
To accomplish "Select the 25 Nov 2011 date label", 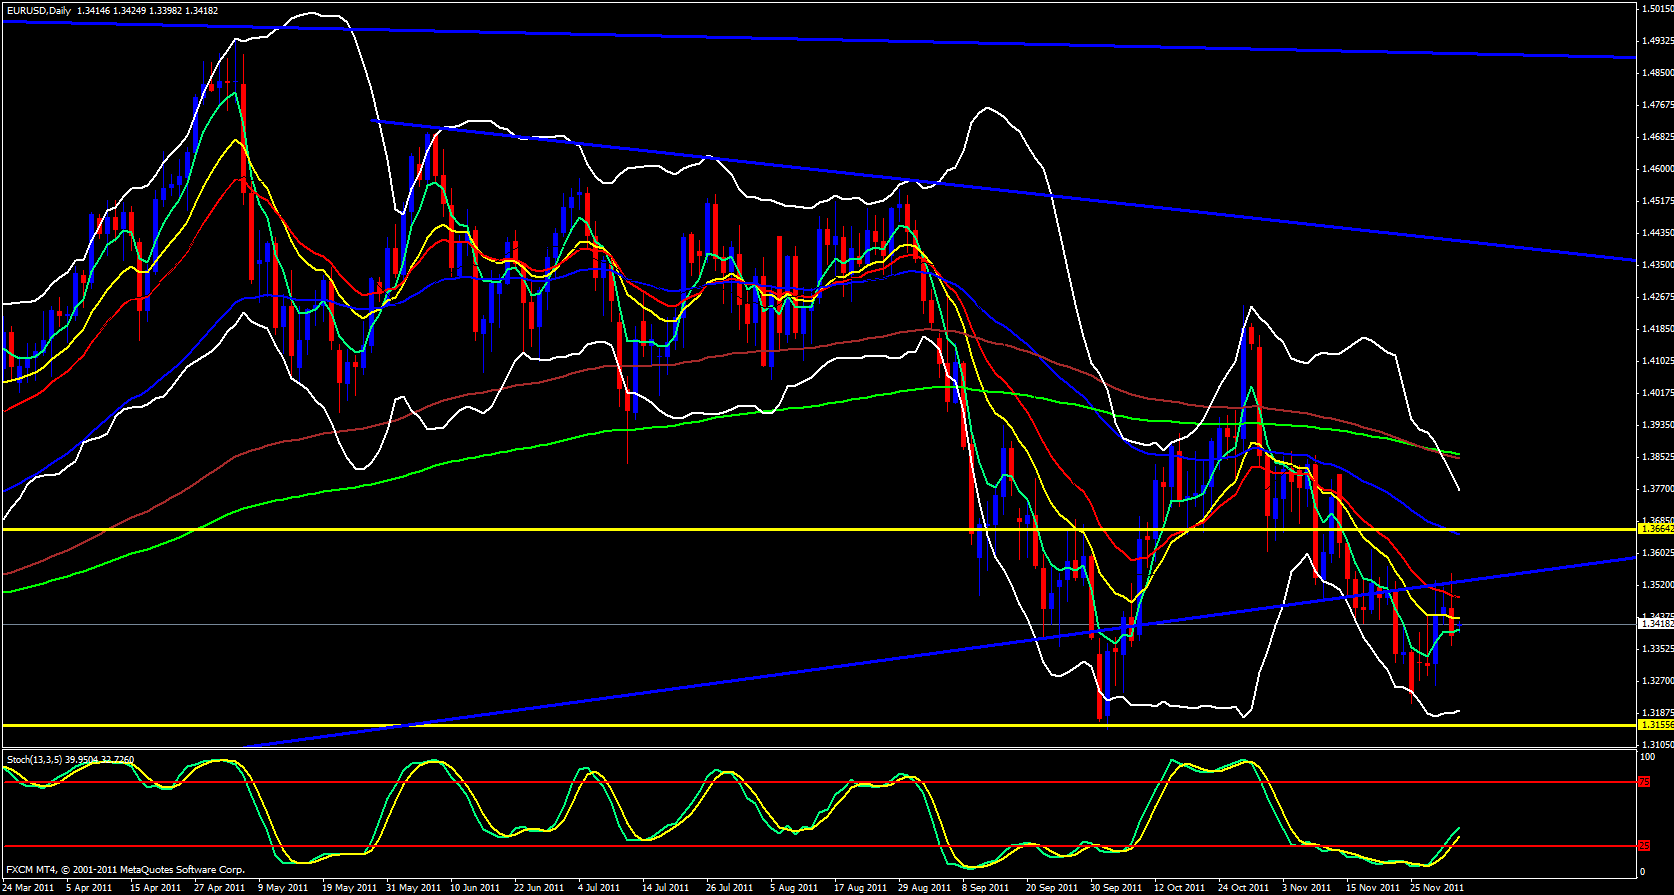I will pos(1436,887).
